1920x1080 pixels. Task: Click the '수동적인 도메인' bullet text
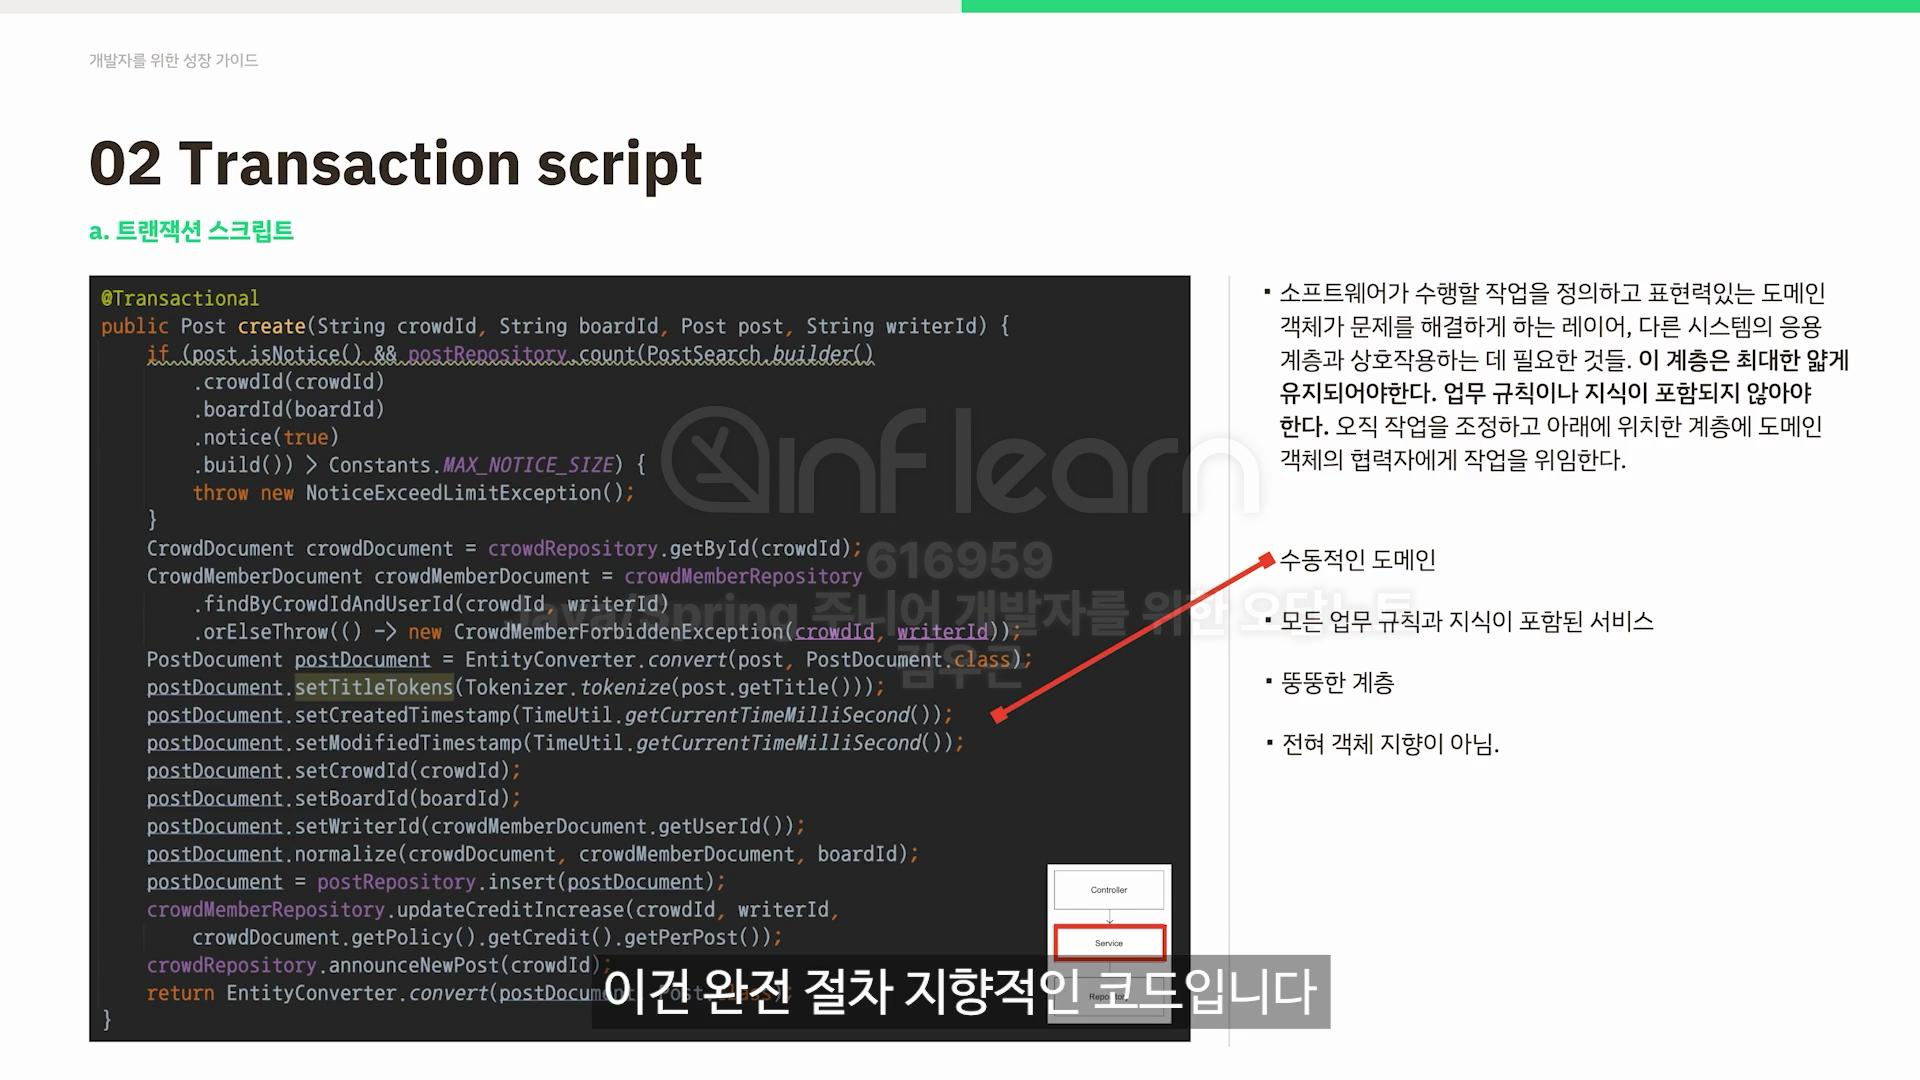click(1357, 560)
